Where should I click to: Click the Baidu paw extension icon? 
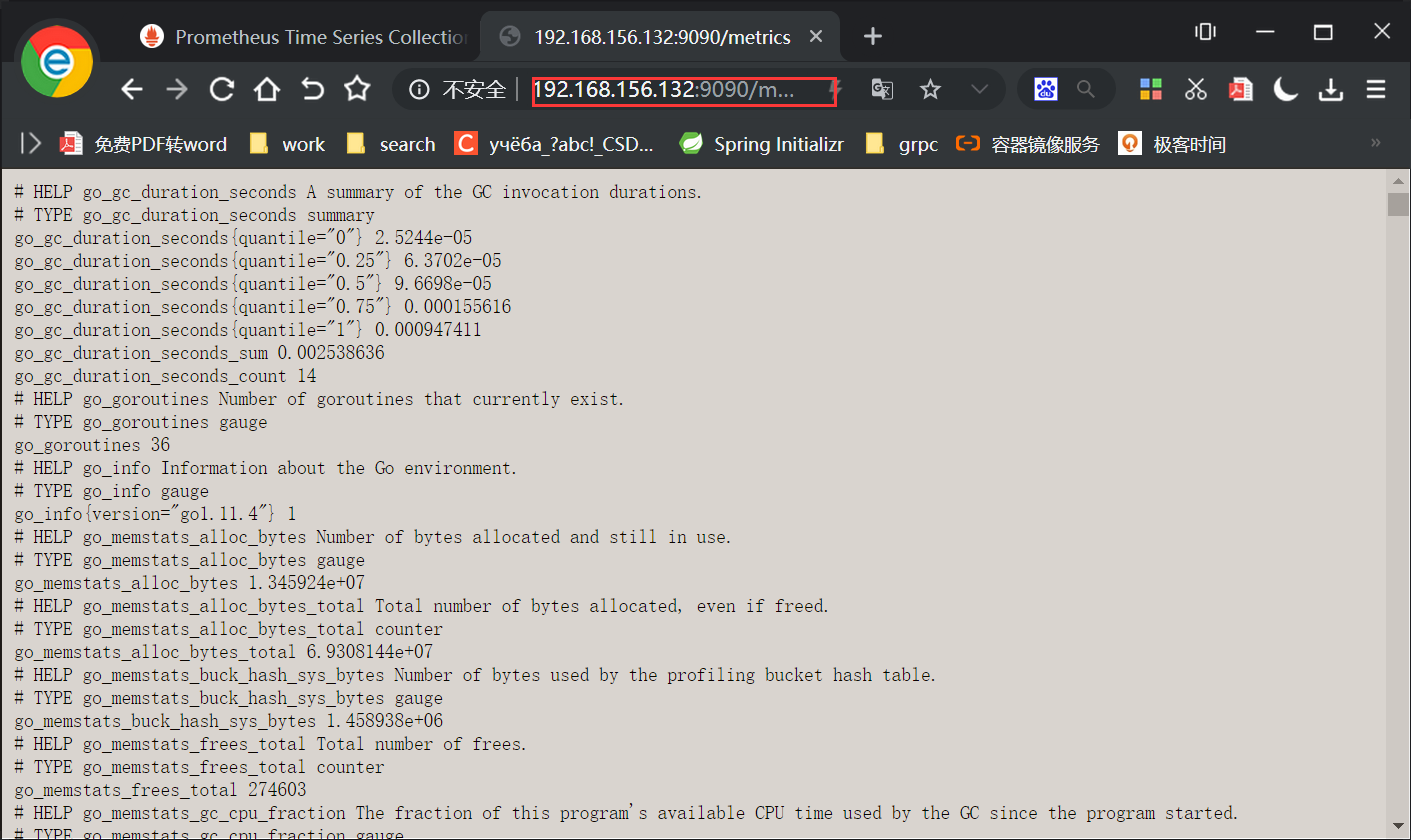pos(1046,90)
